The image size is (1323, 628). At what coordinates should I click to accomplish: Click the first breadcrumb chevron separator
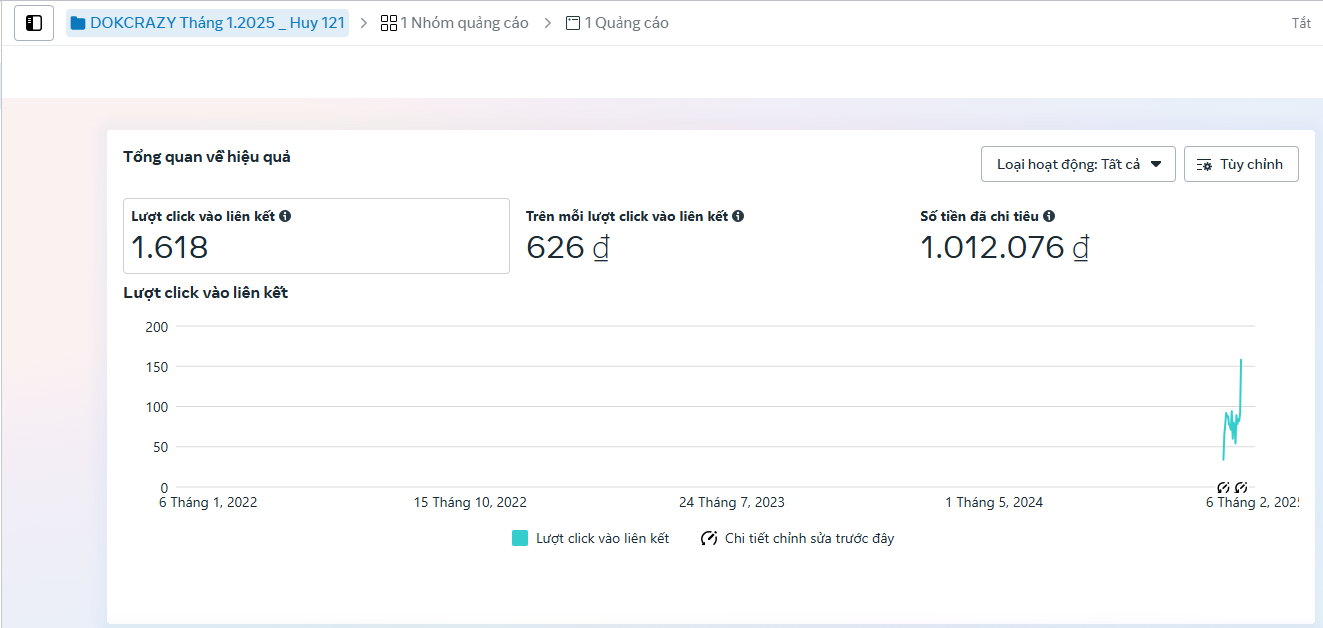click(x=363, y=23)
